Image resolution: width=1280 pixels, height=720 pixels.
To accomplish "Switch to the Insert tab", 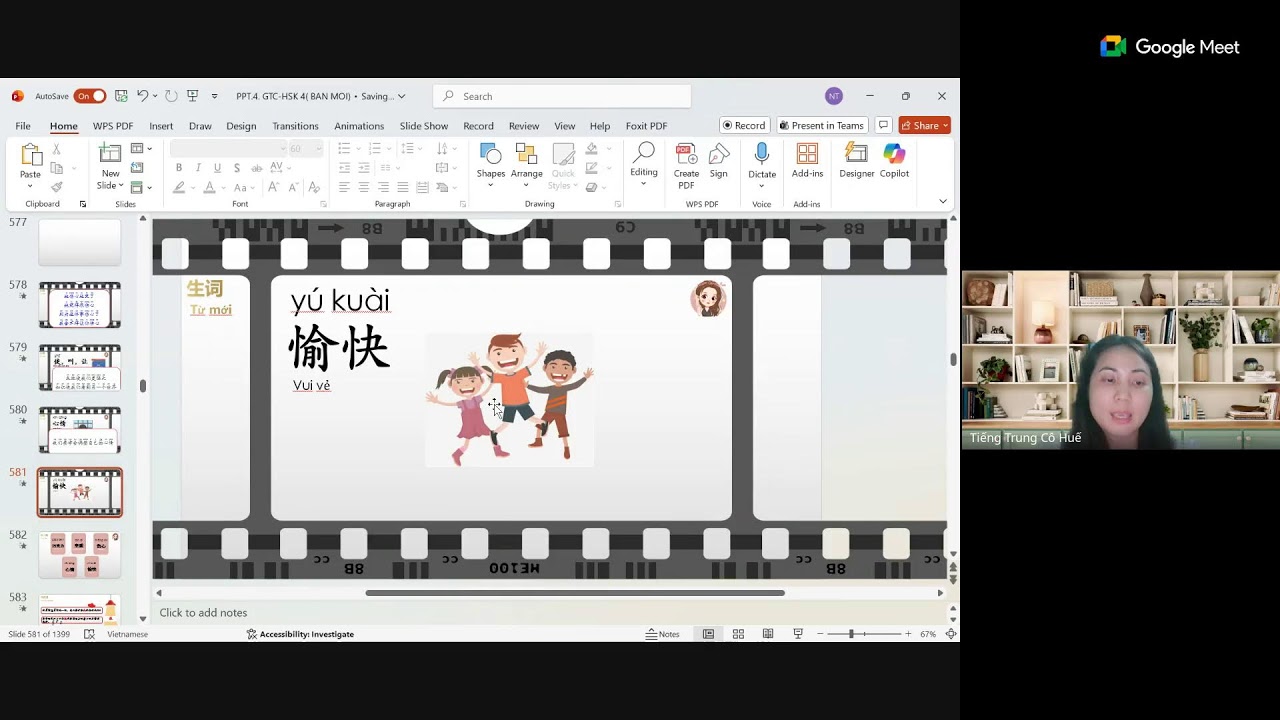I will tap(161, 126).
